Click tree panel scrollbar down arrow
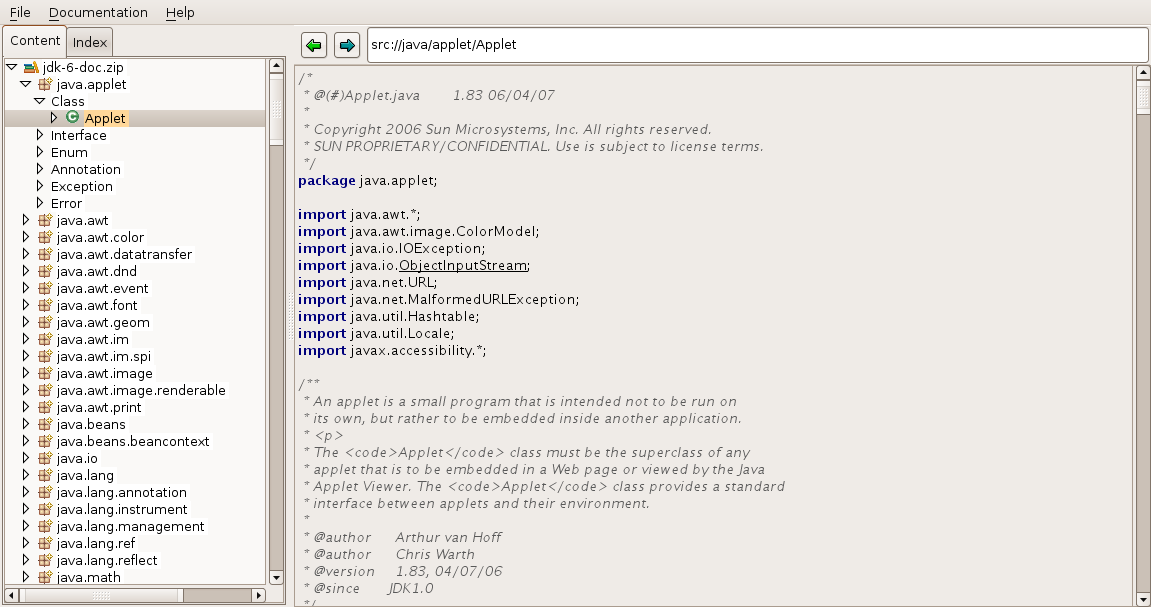Image resolution: width=1151 pixels, height=607 pixels. coord(276,578)
